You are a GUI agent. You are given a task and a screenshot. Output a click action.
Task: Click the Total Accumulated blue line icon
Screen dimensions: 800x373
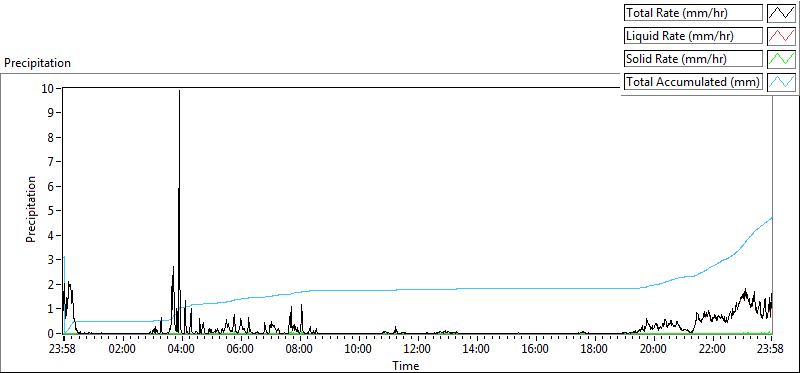tap(781, 82)
